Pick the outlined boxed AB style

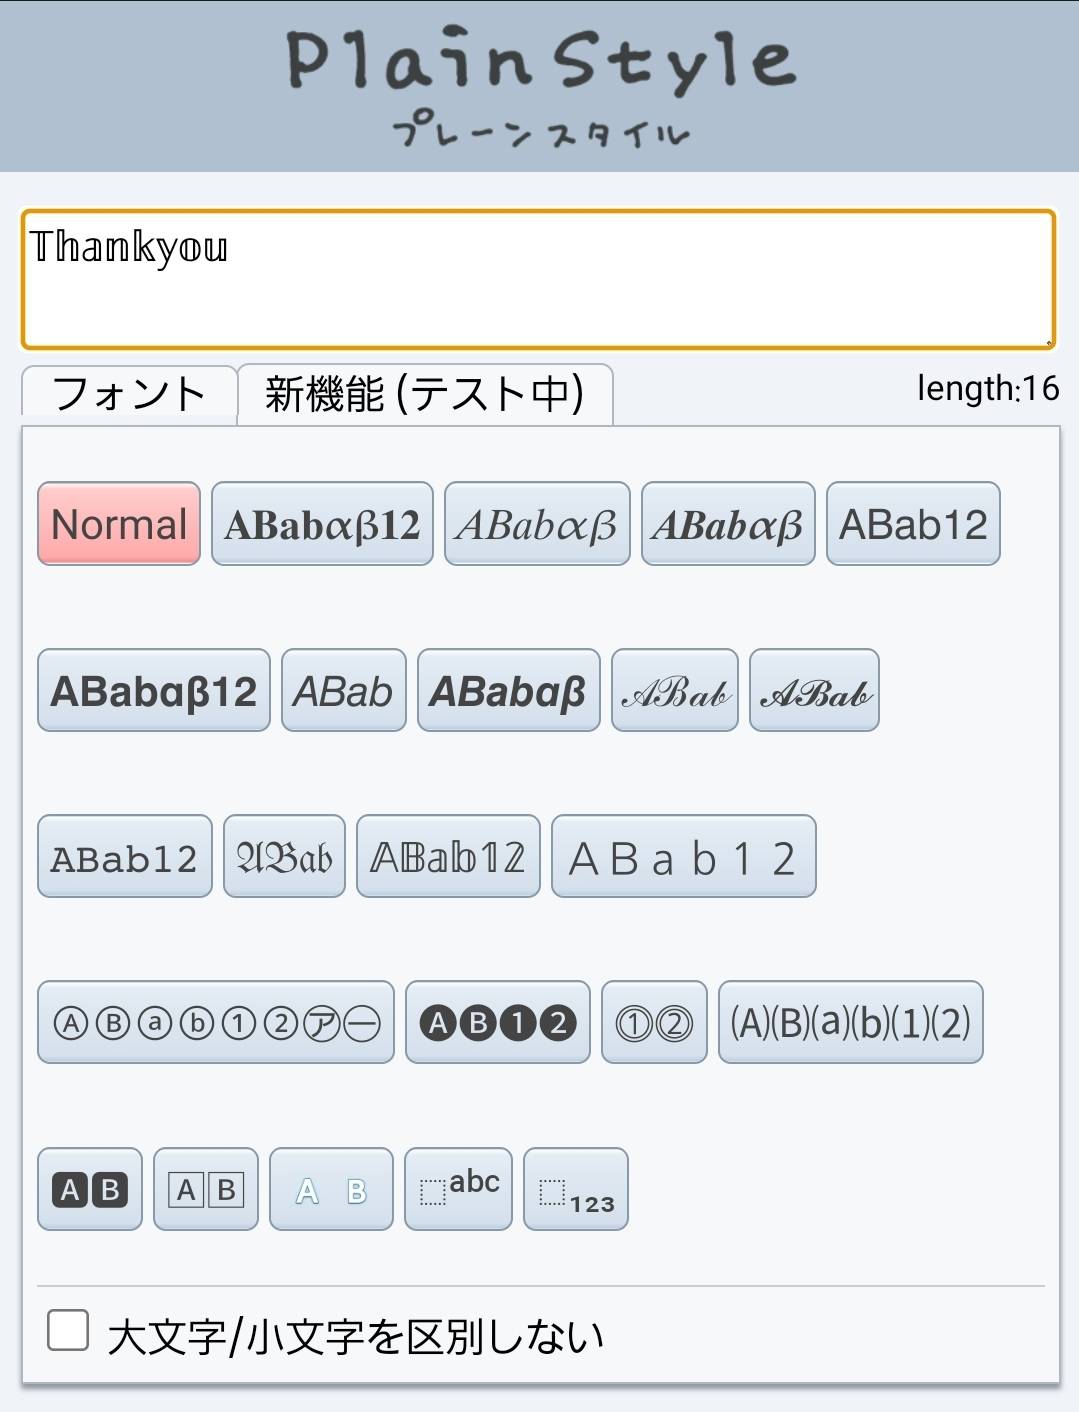pos(206,1189)
